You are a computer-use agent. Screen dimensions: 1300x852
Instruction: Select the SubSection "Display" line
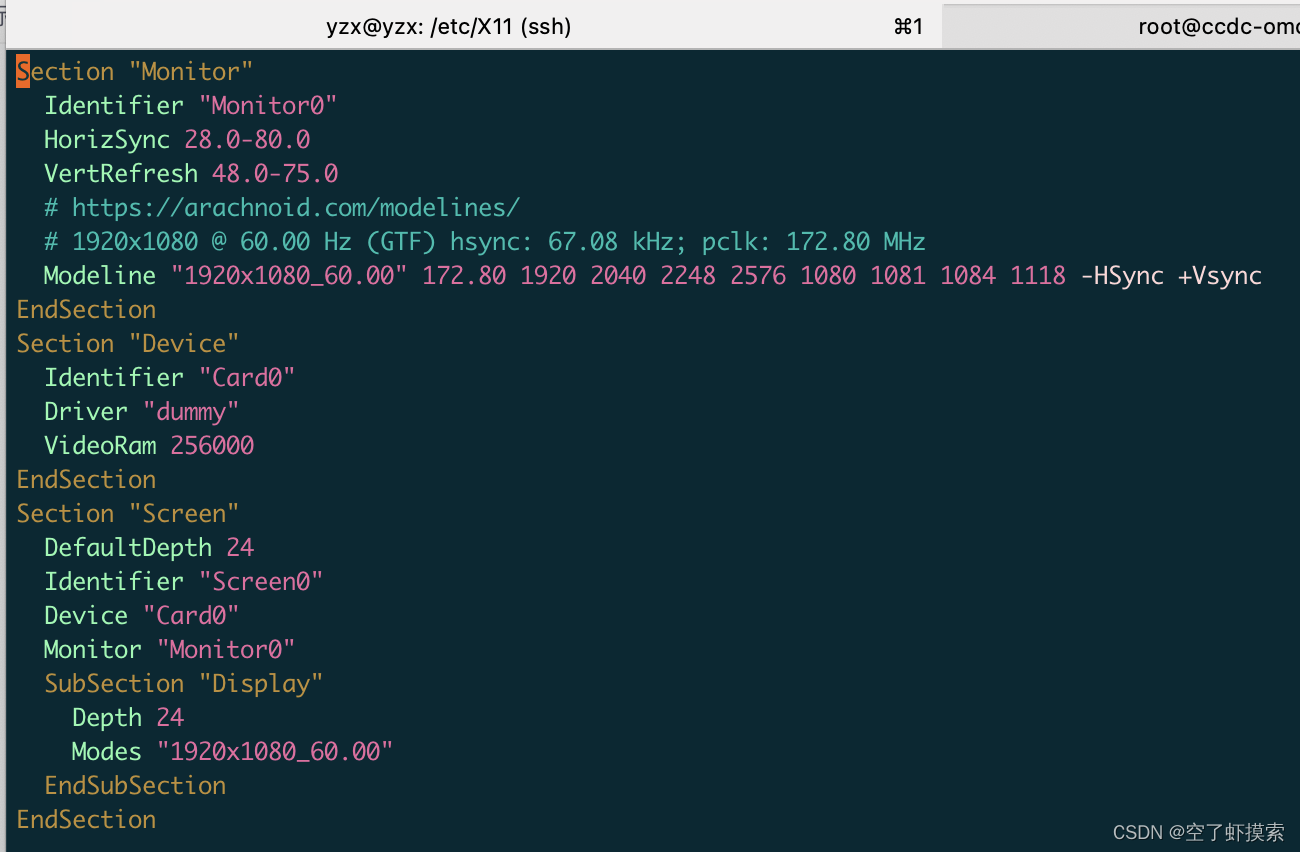coord(184,683)
